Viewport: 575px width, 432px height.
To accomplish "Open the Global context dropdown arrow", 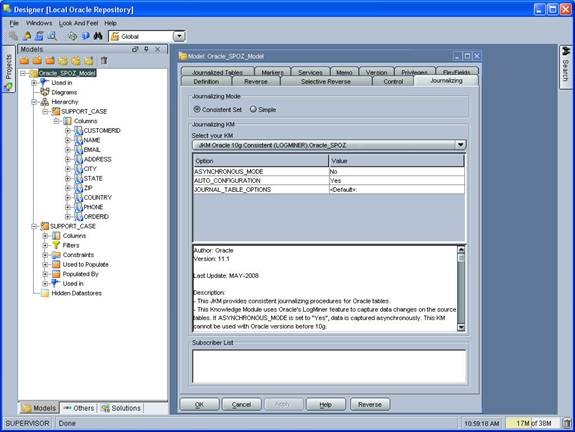I will click(179, 36).
